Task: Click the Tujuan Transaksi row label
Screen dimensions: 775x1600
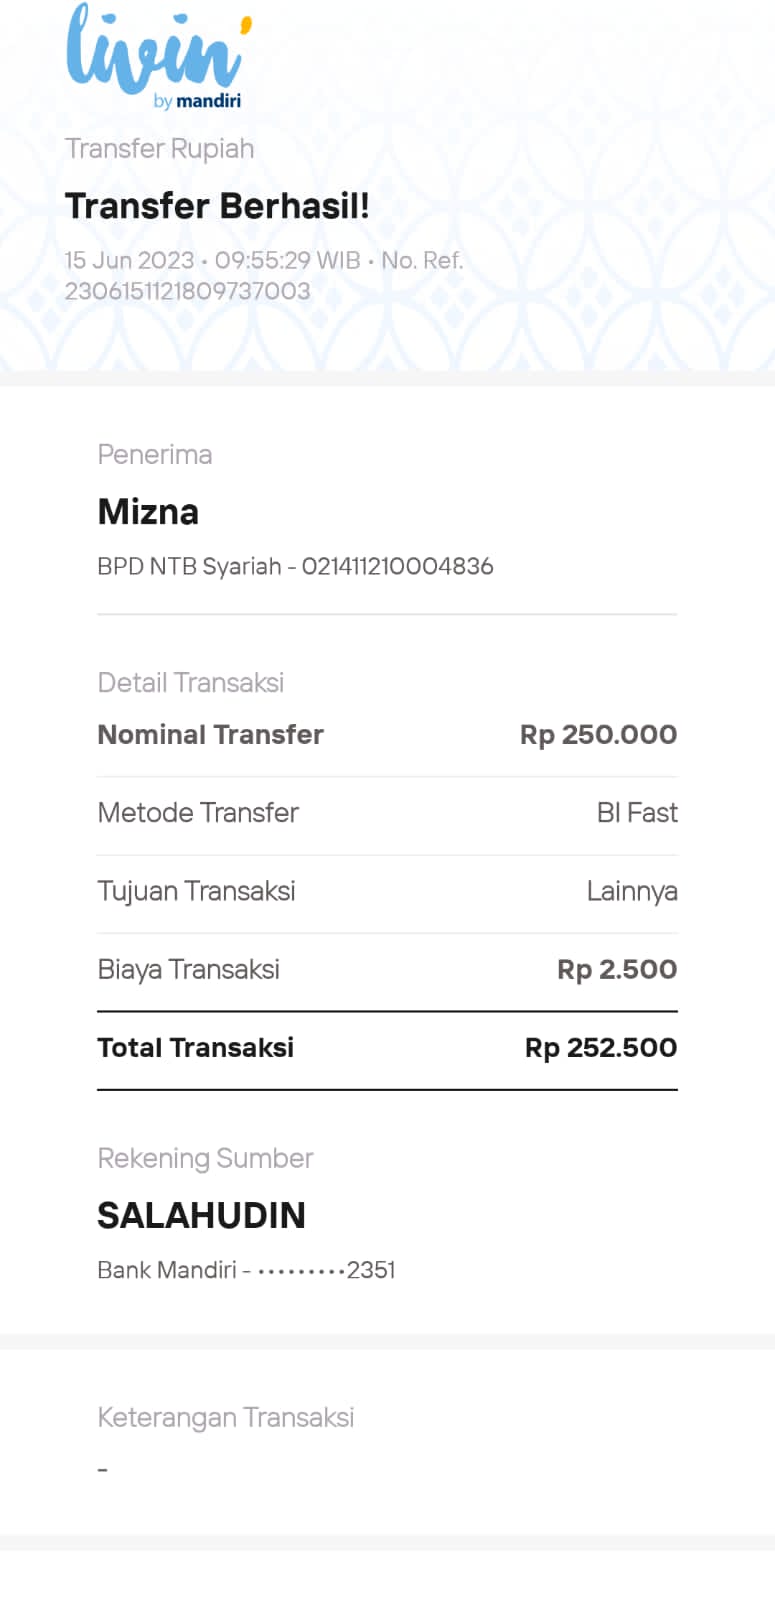Action: (x=196, y=891)
